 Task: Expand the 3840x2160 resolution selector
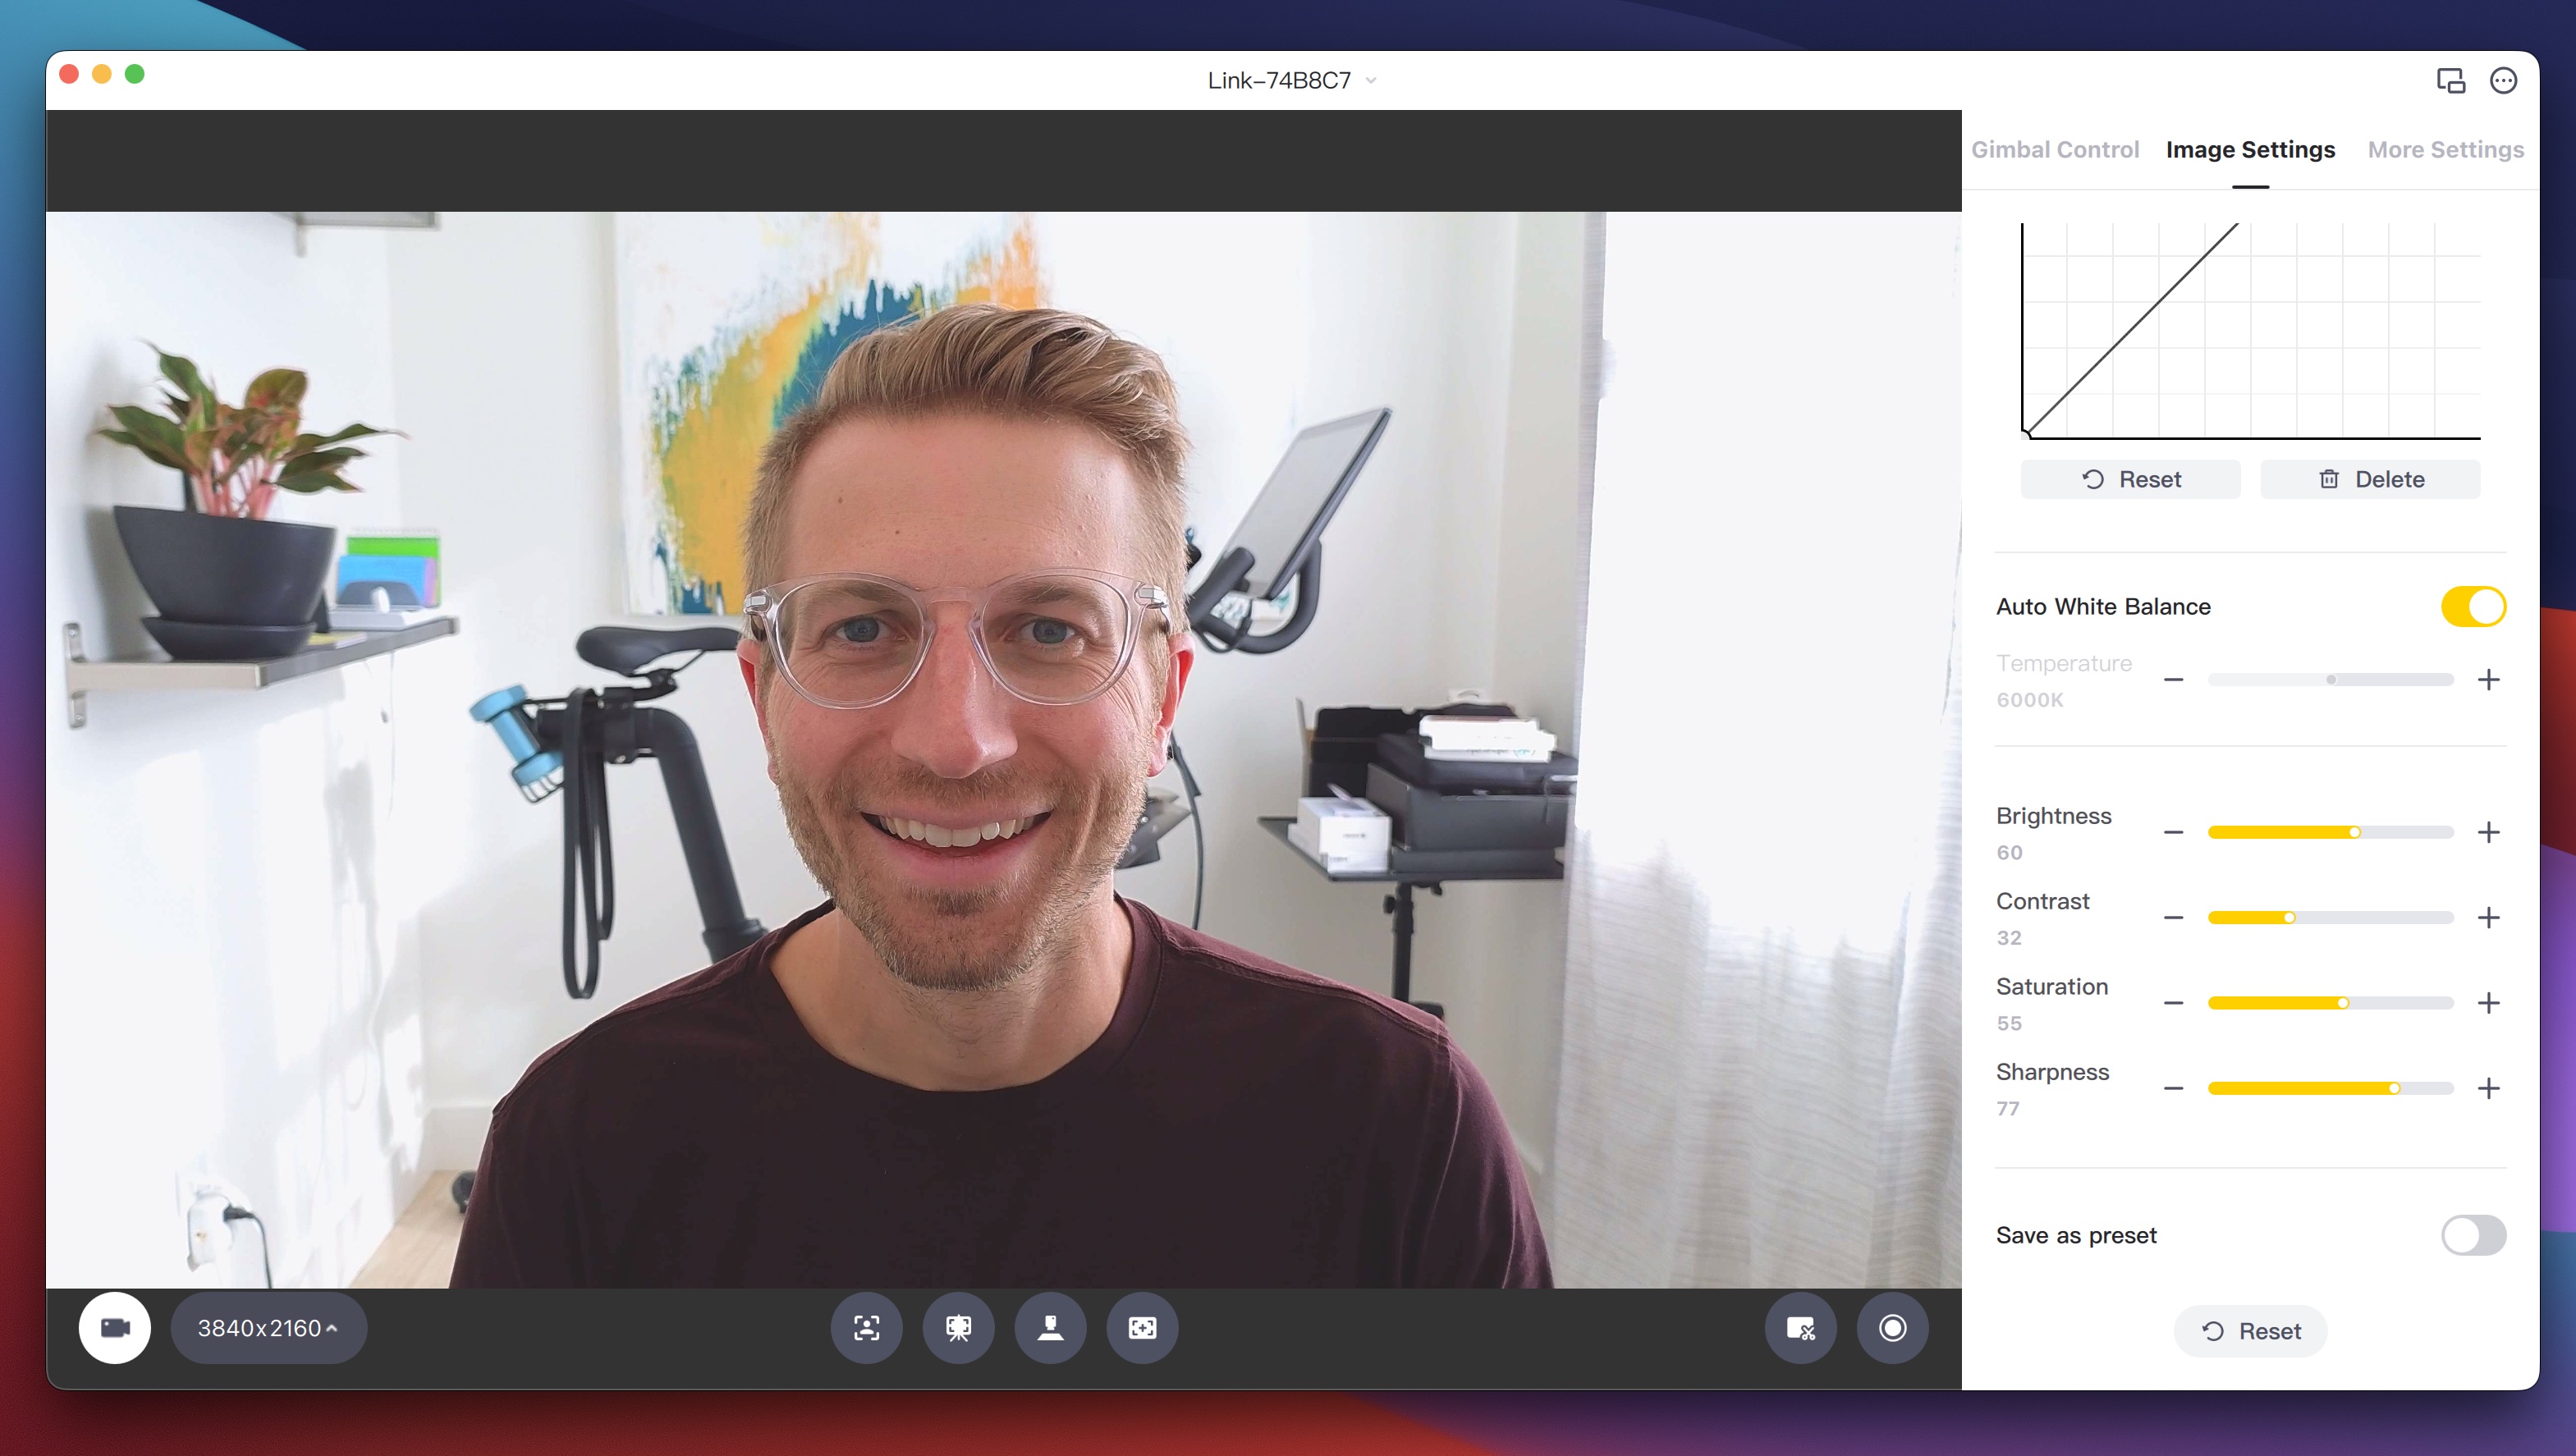267,1328
